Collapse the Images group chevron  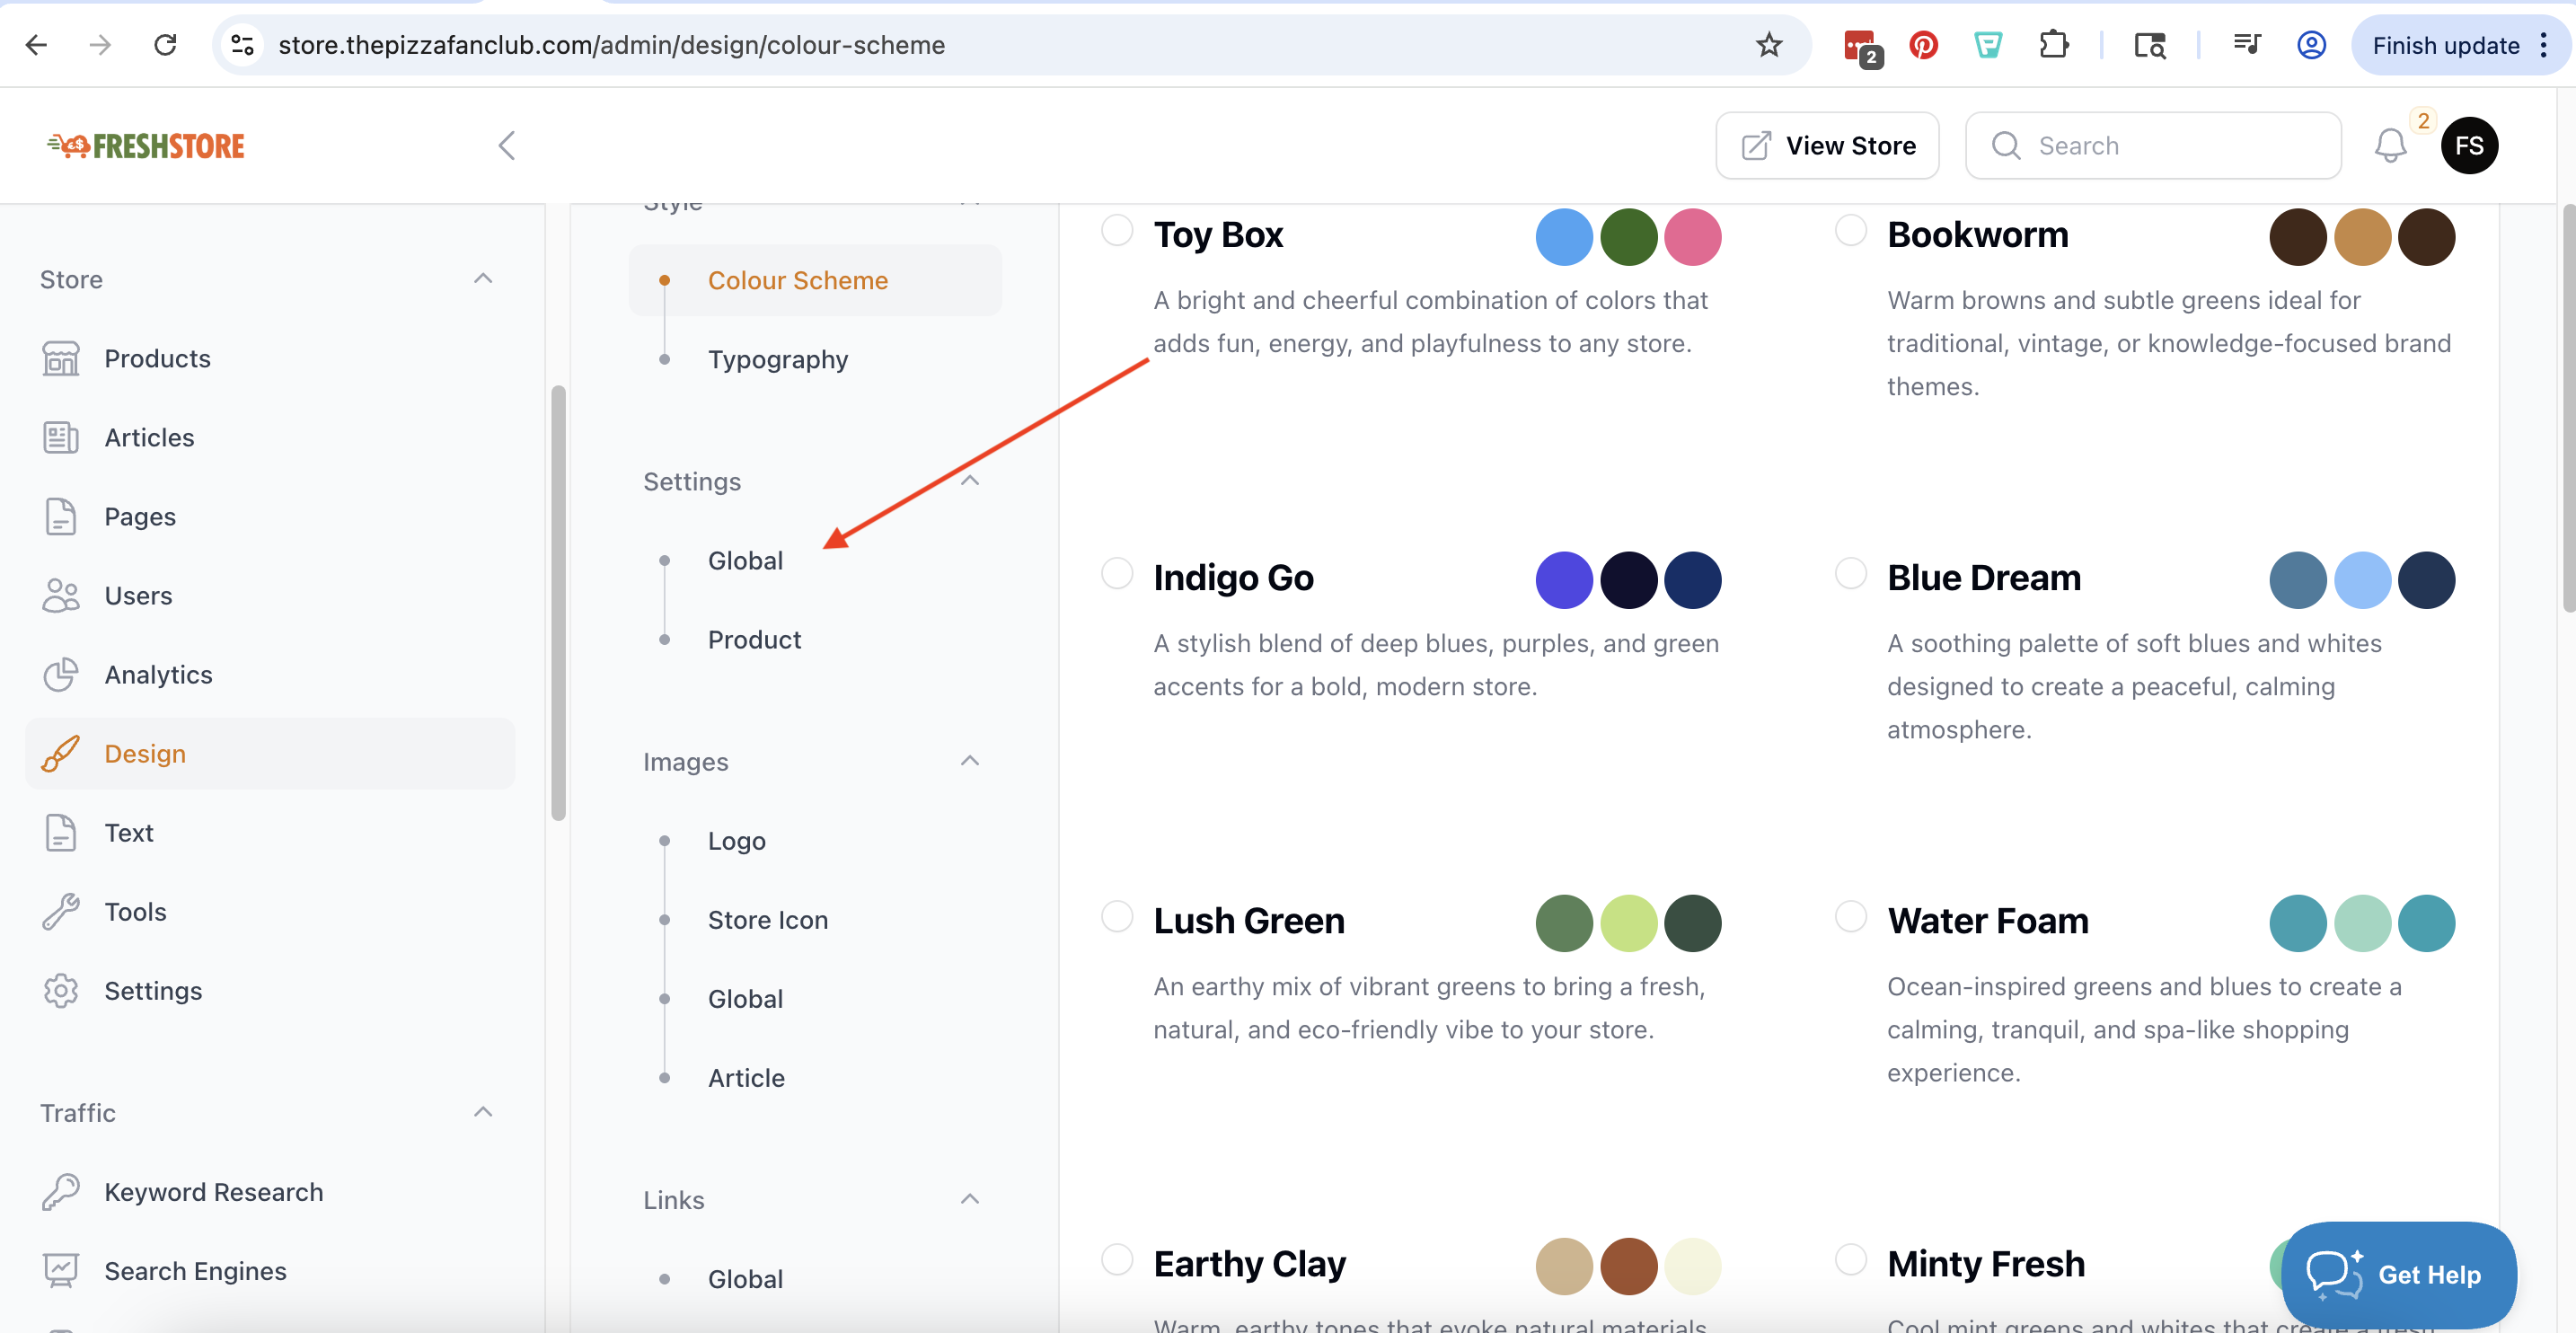pos(969,761)
